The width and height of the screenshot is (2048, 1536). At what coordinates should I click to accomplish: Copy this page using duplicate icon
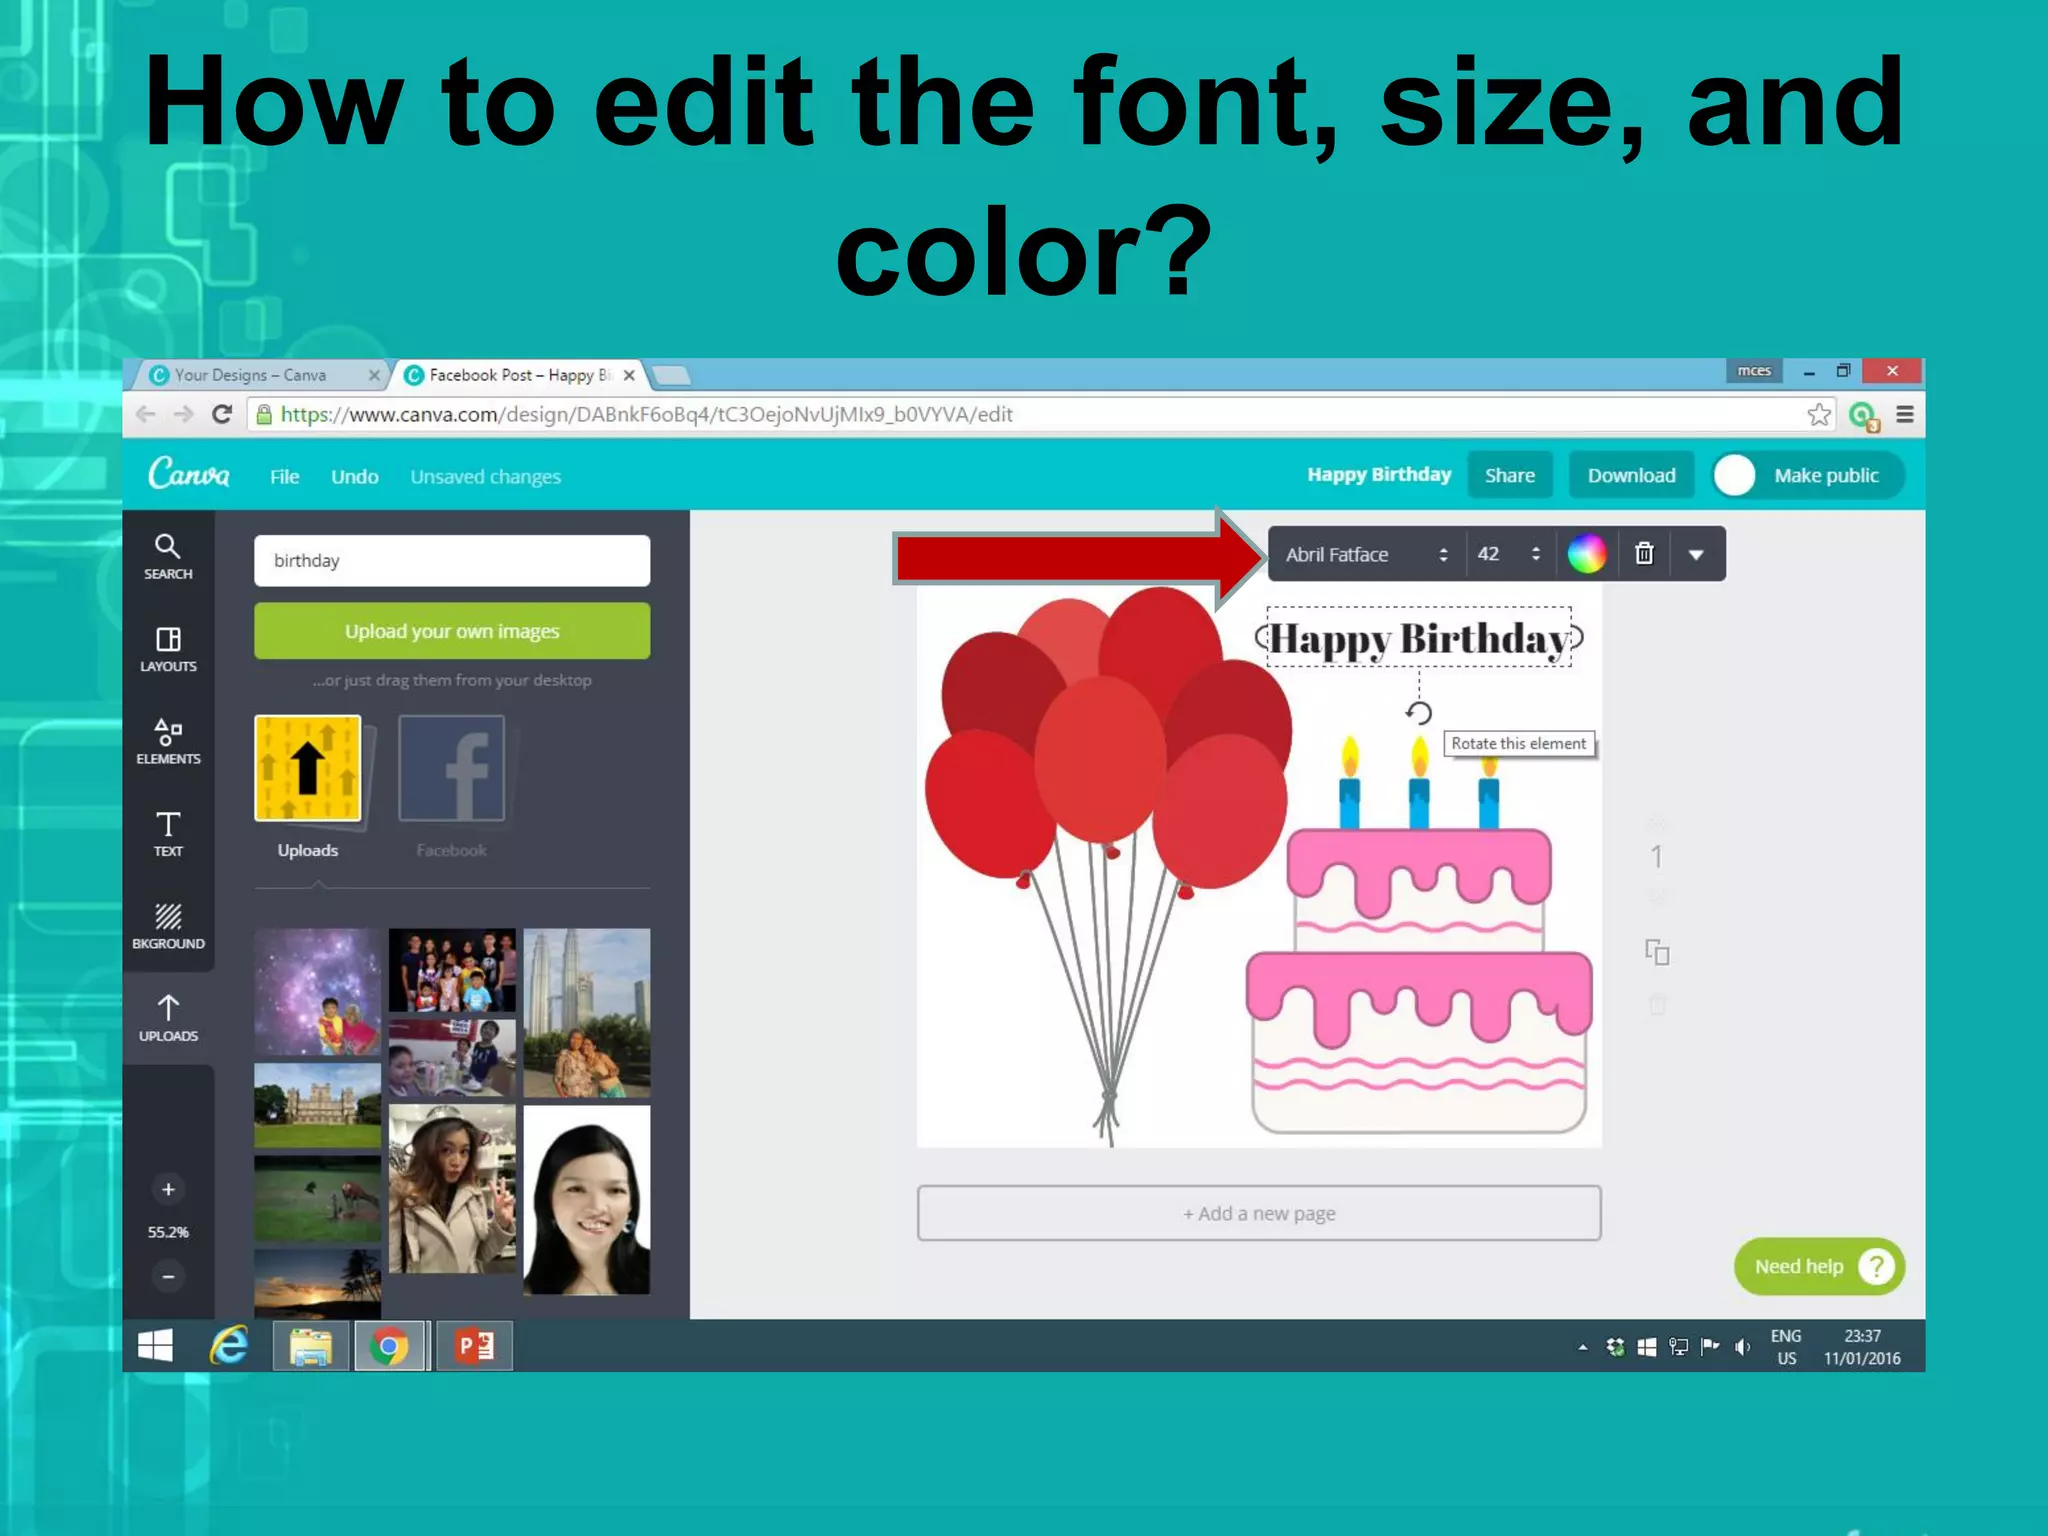1657,952
